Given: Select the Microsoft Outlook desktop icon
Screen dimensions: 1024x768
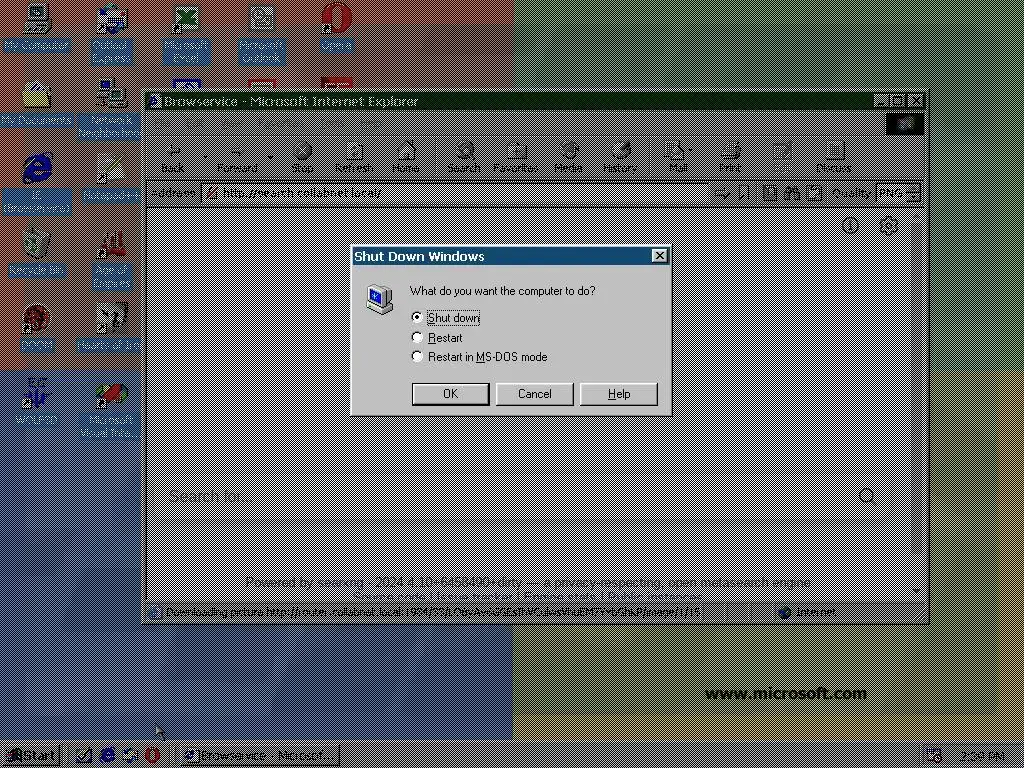Looking at the screenshot, I should tap(261, 34).
